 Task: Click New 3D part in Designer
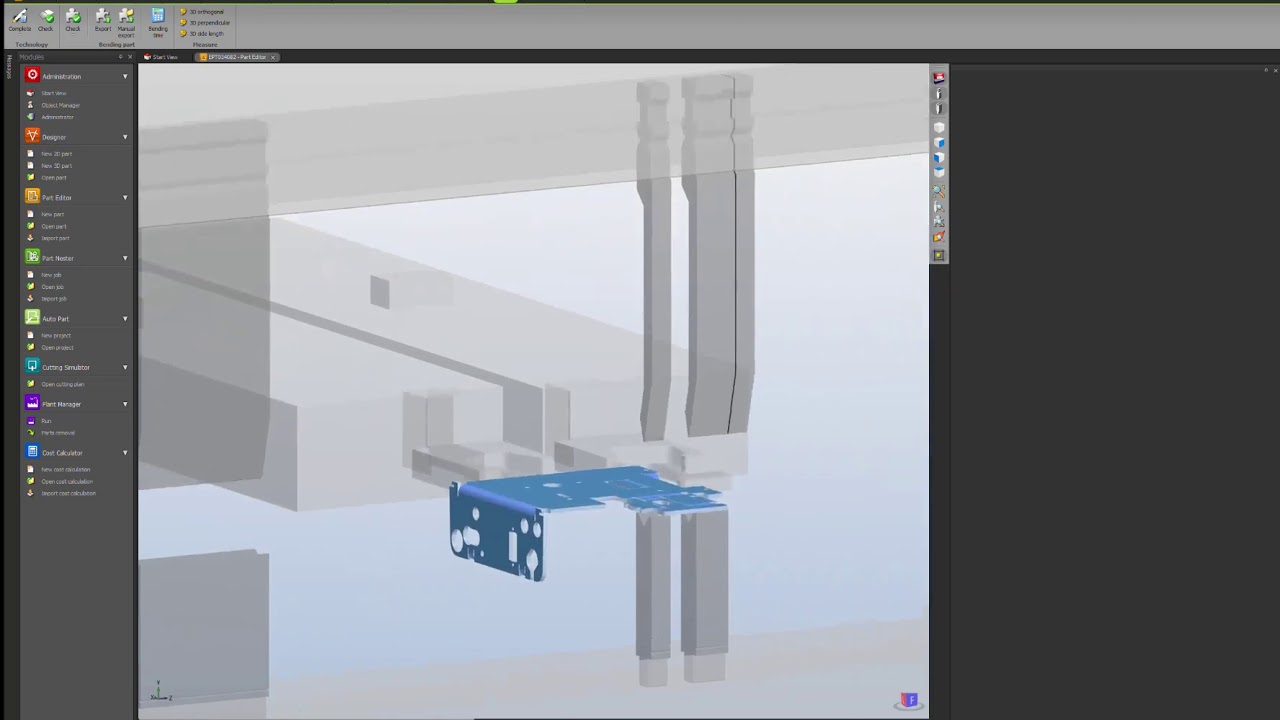tap(56, 166)
